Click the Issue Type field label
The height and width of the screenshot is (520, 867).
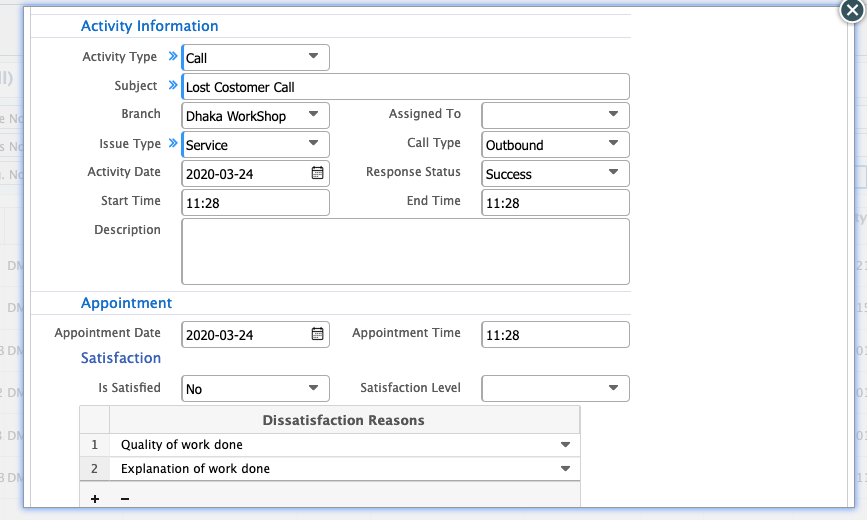pos(130,144)
